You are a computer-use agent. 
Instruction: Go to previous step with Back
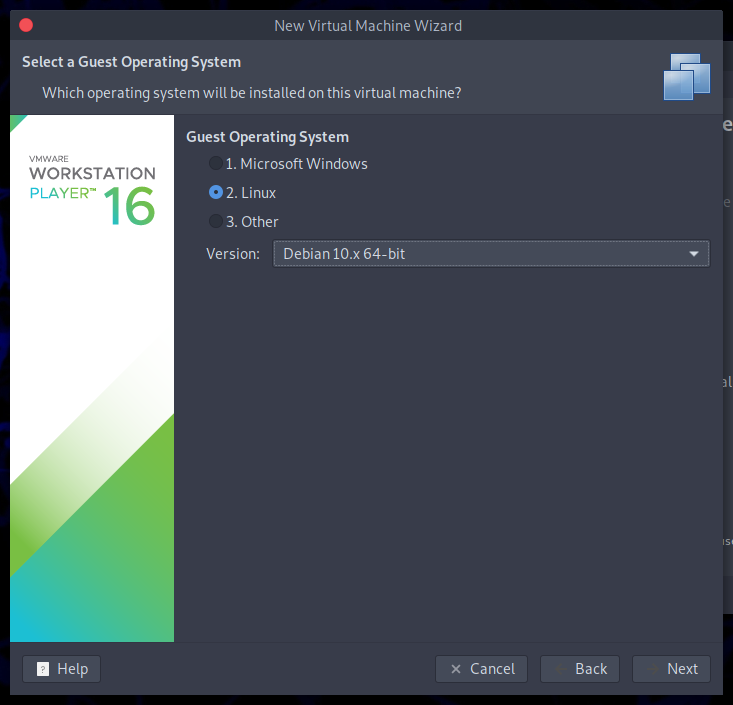(580, 669)
